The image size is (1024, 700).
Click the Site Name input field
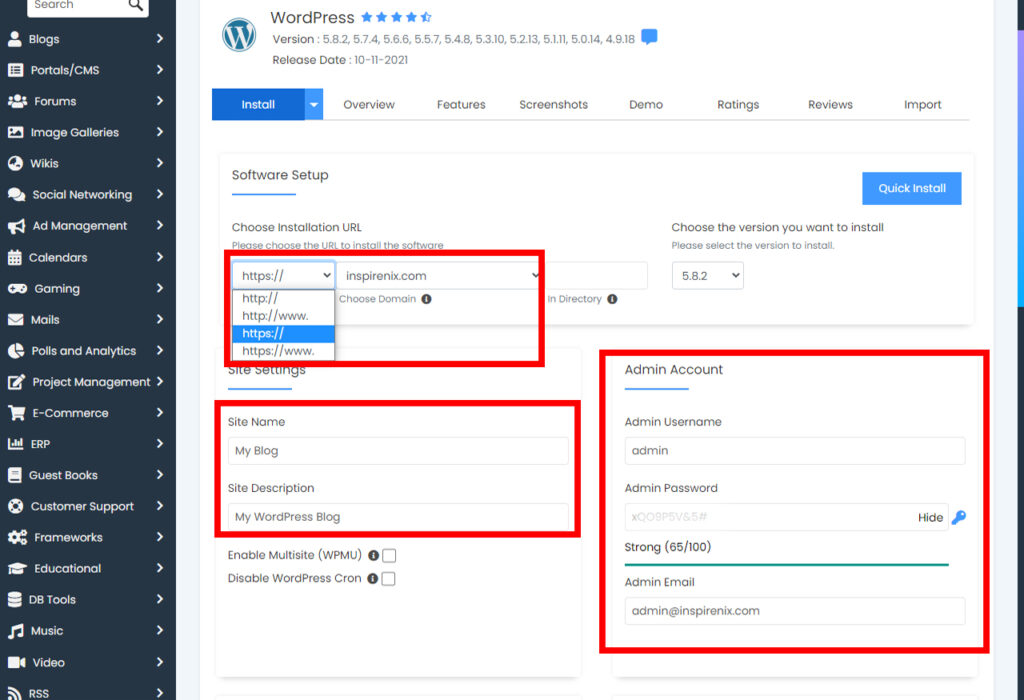tap(398, 451)
